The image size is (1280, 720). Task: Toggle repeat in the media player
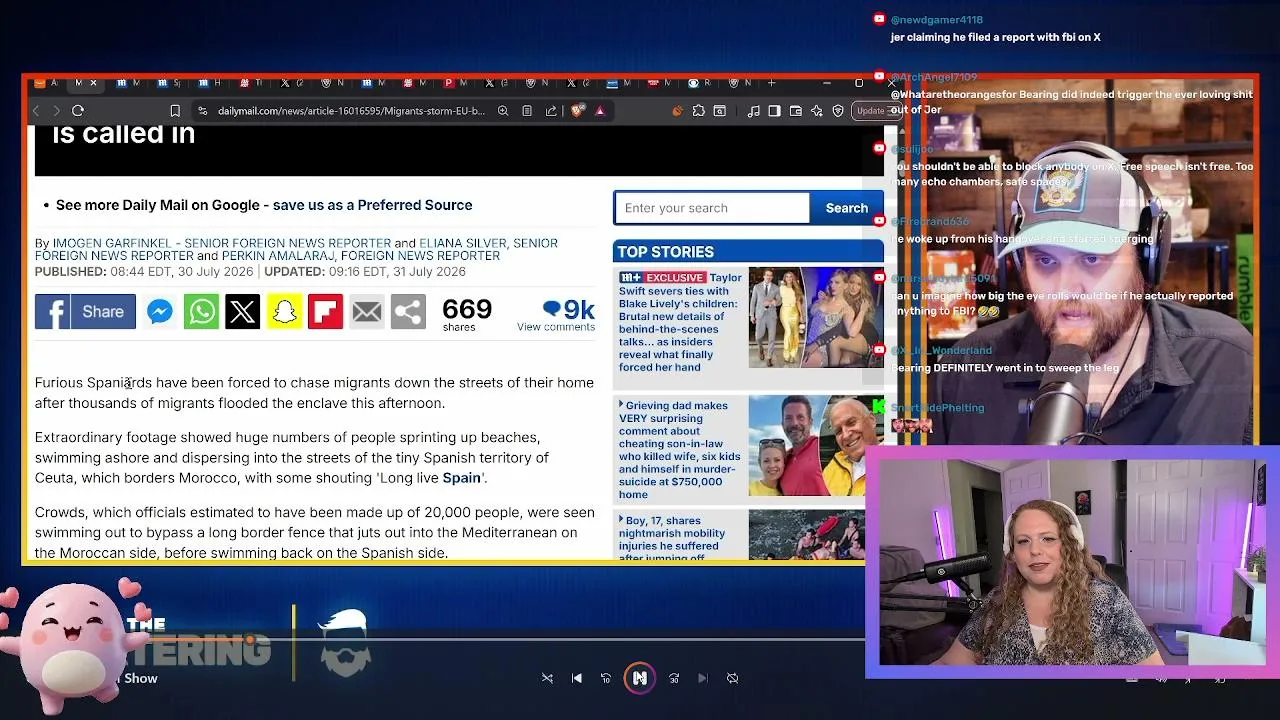coord(733,678)
